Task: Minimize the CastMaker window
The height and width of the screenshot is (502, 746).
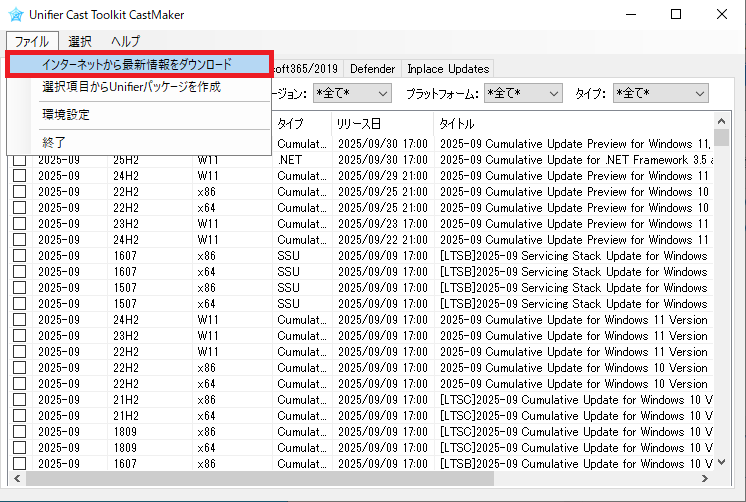Action: pyautogui.click(x=629, y=15)
